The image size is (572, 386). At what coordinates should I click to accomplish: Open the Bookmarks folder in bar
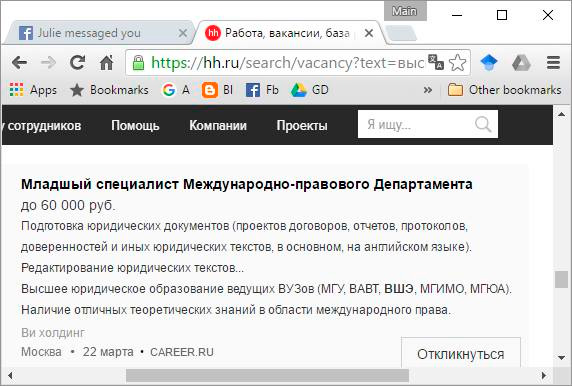(109, 90)
